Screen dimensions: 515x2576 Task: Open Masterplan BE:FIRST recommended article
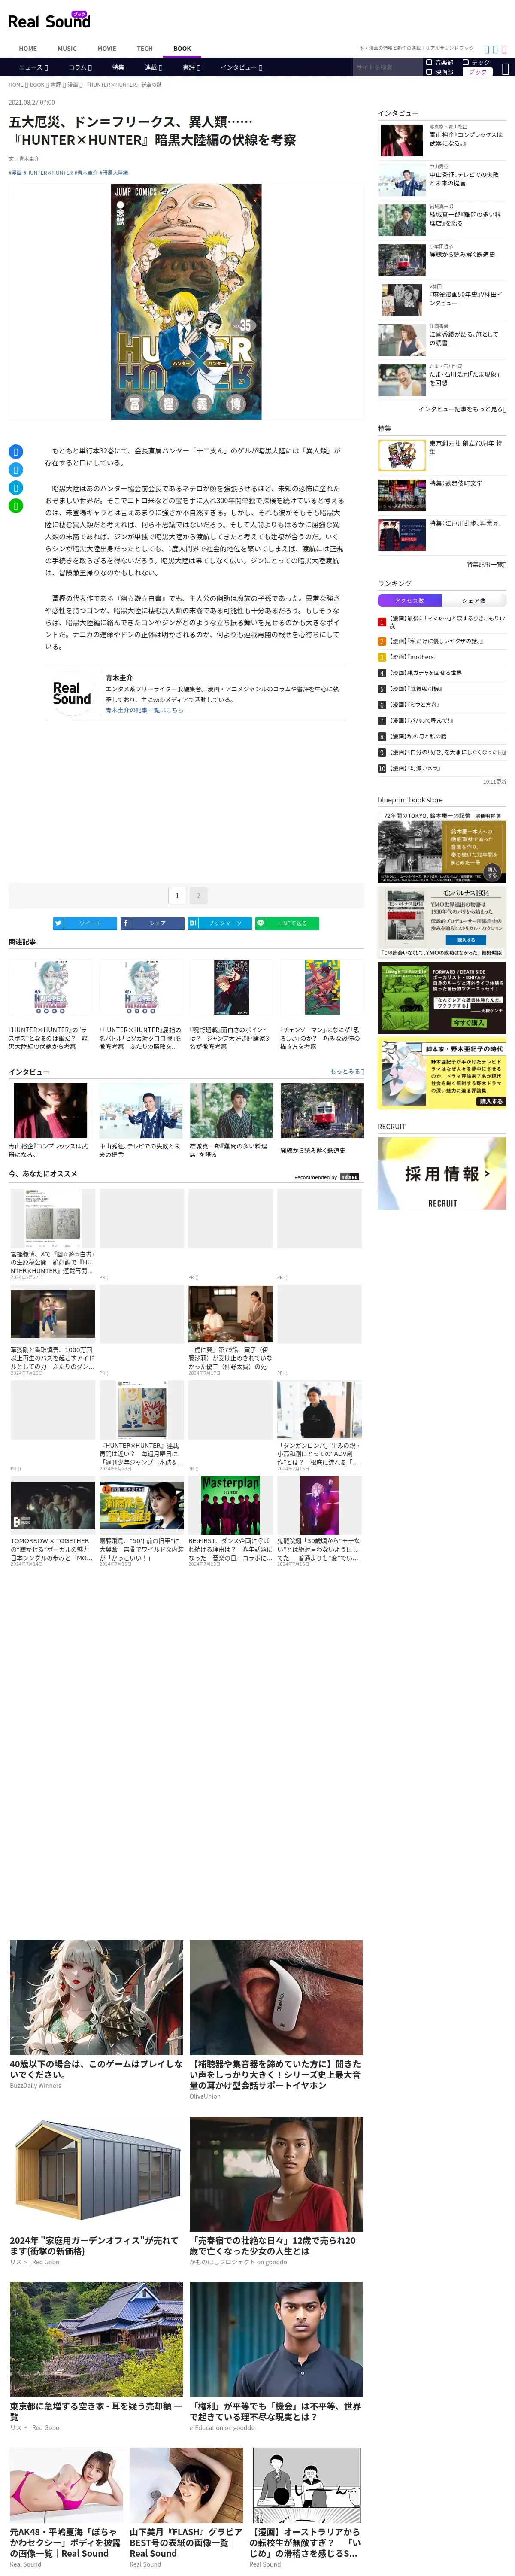click(231, 1507)
